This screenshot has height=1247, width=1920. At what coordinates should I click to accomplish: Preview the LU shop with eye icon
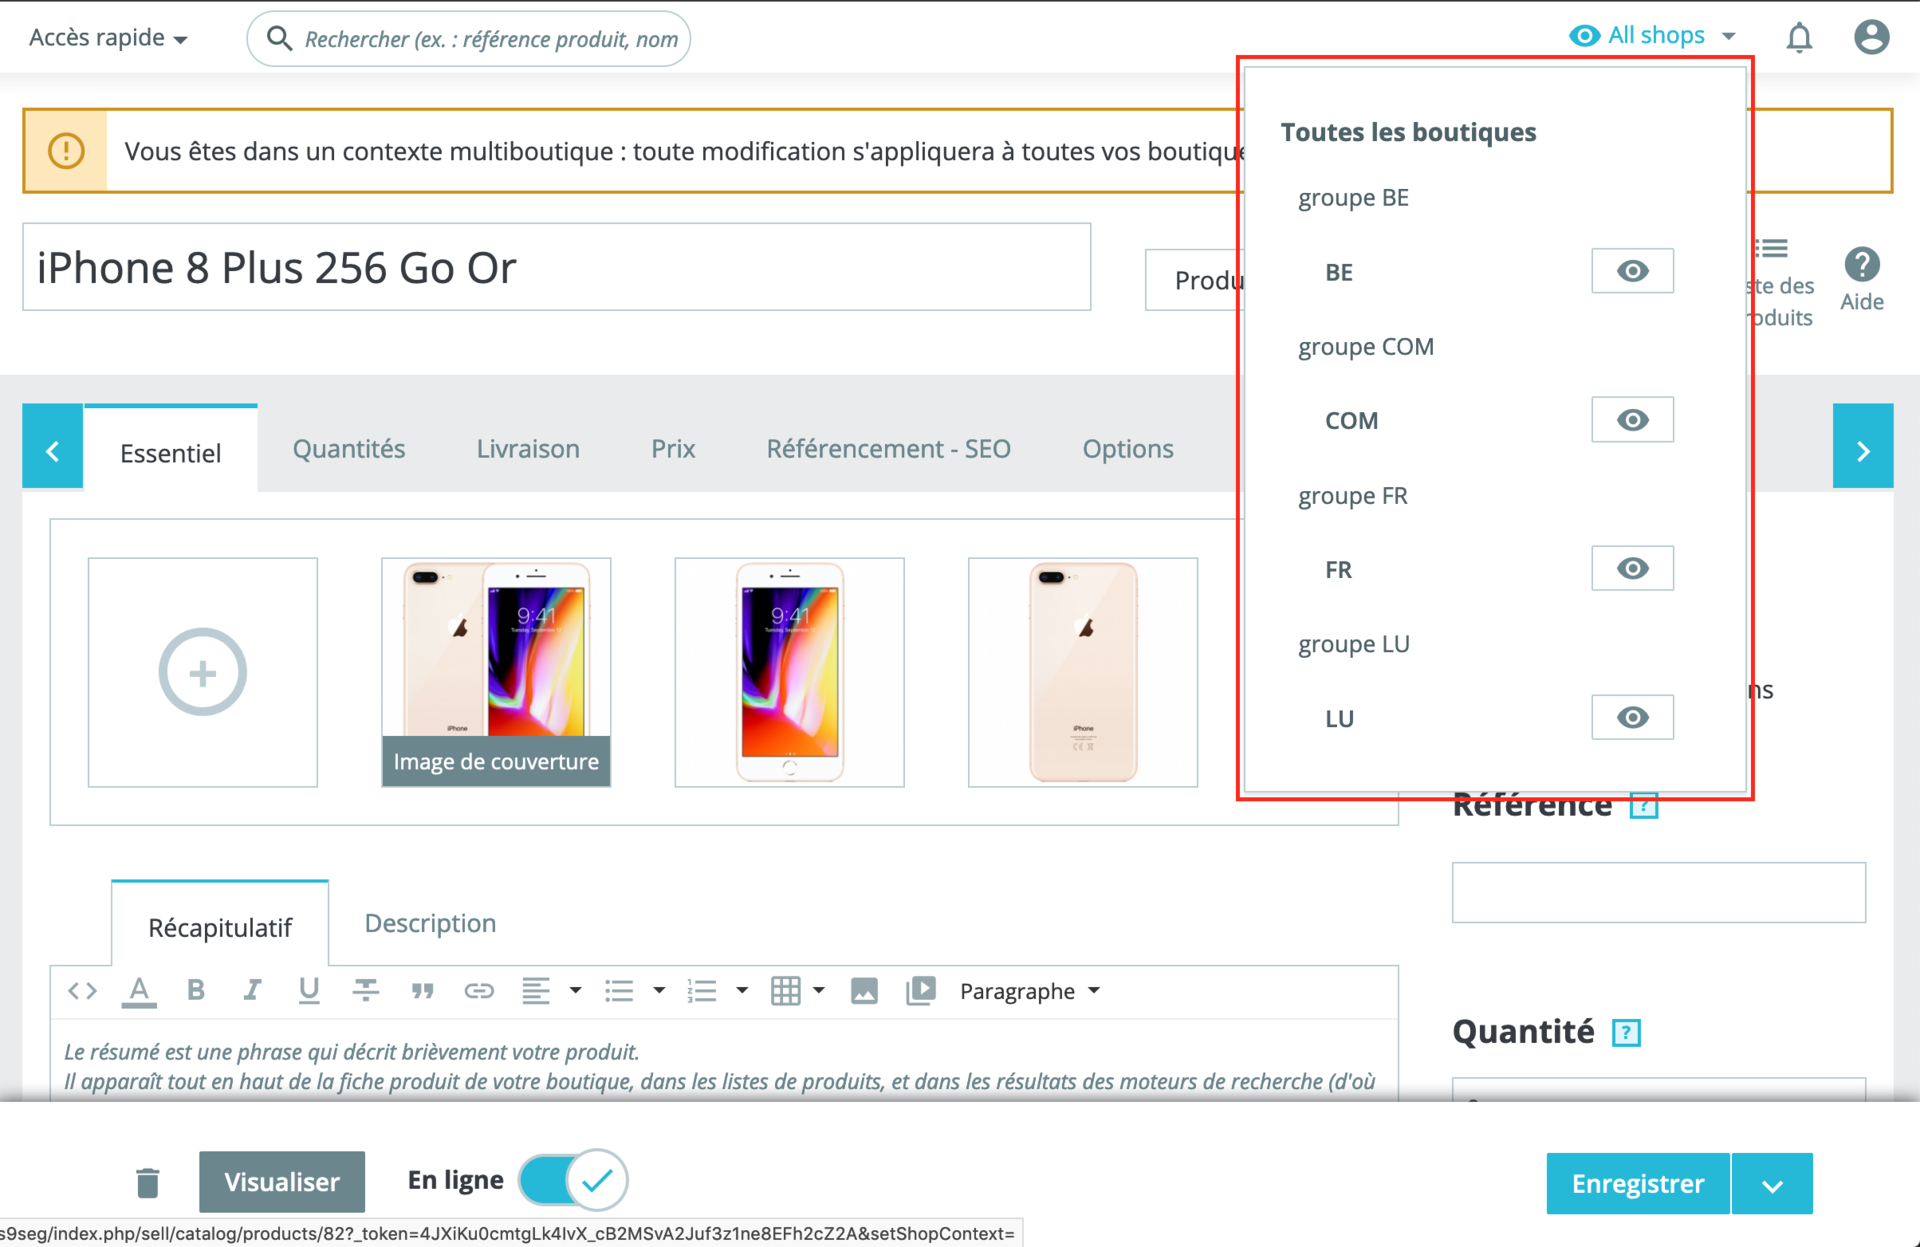[1632, 717]
